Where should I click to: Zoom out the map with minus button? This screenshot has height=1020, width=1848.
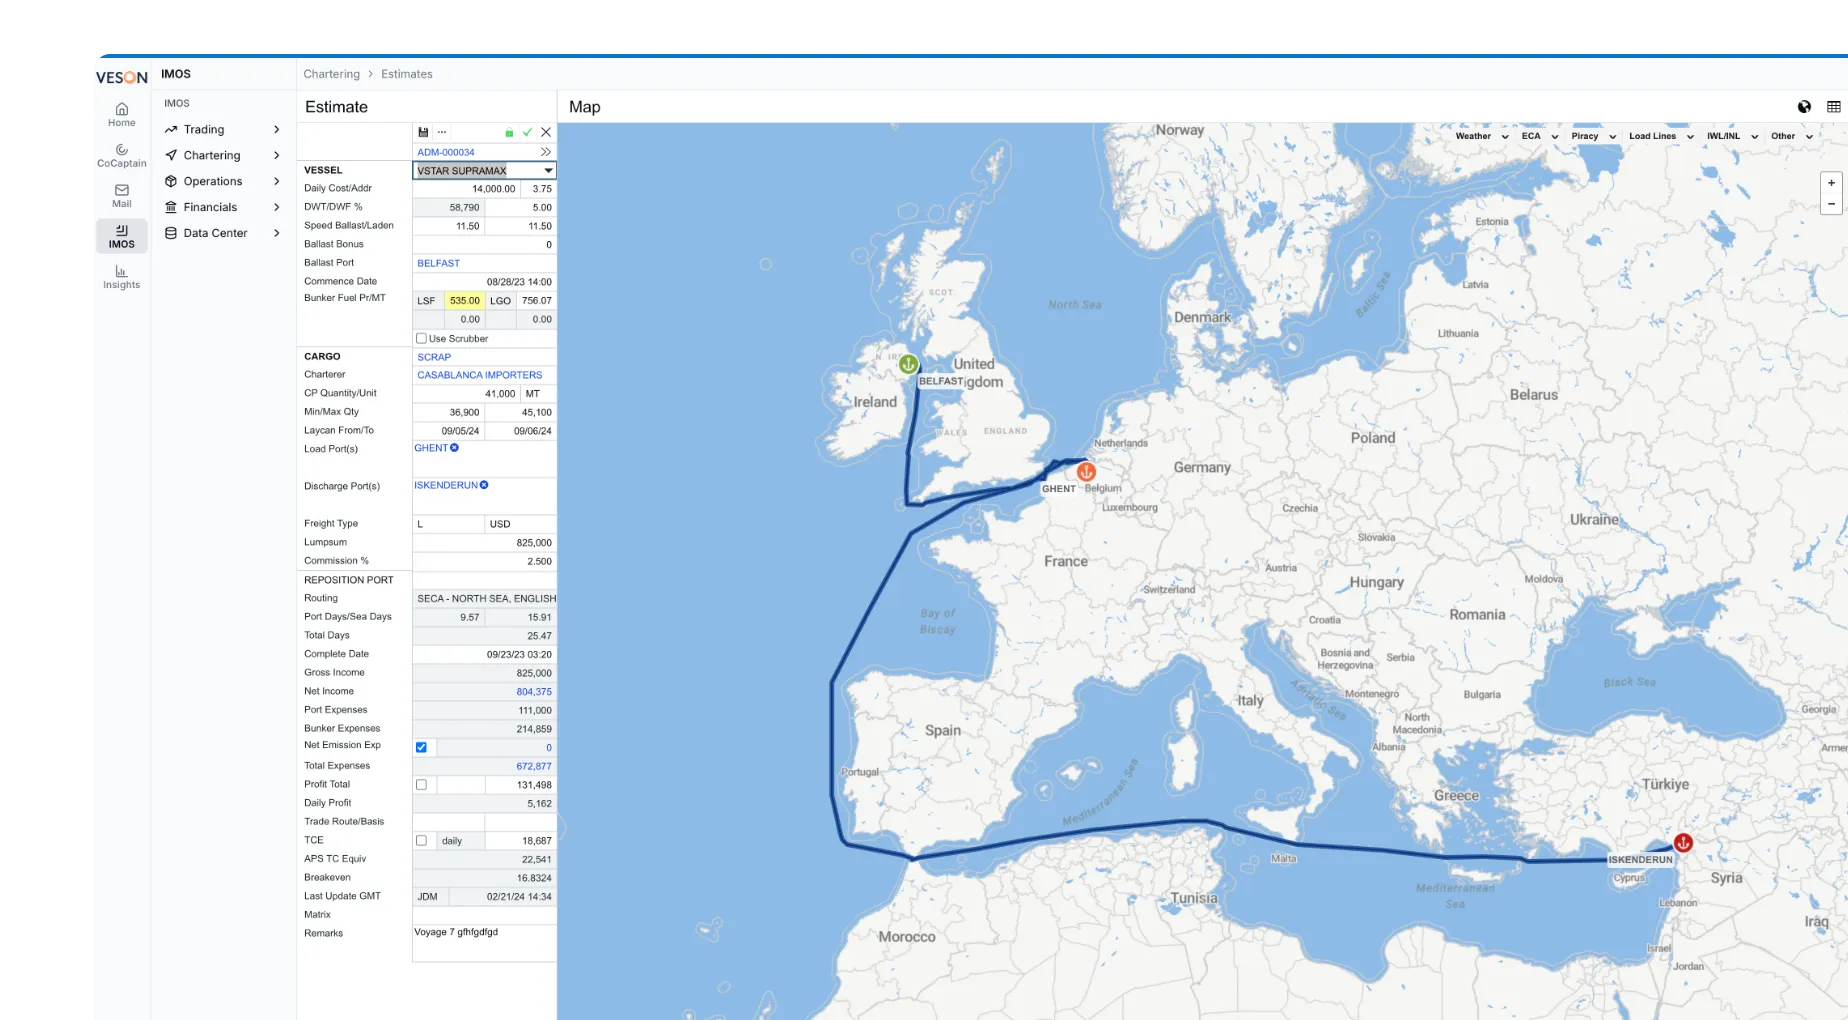tap(1831, 204)
